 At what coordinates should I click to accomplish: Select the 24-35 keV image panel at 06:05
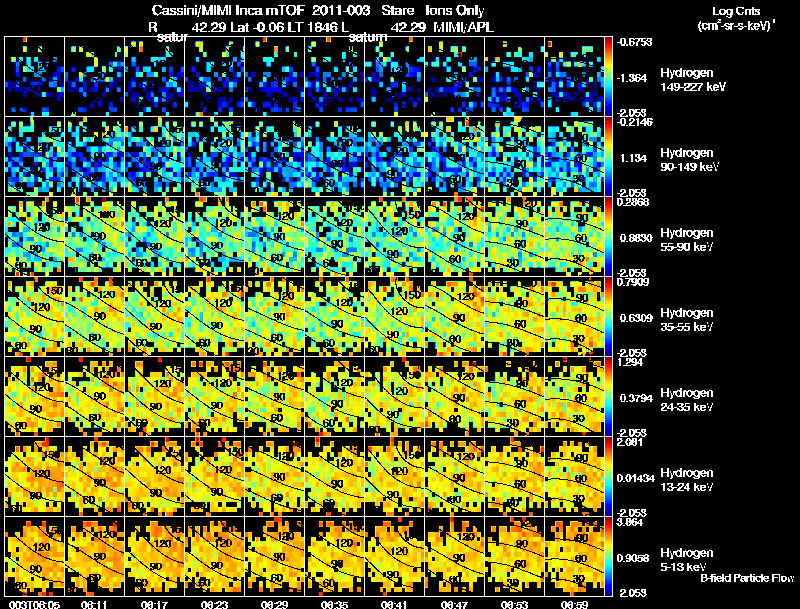pos(34,397)
